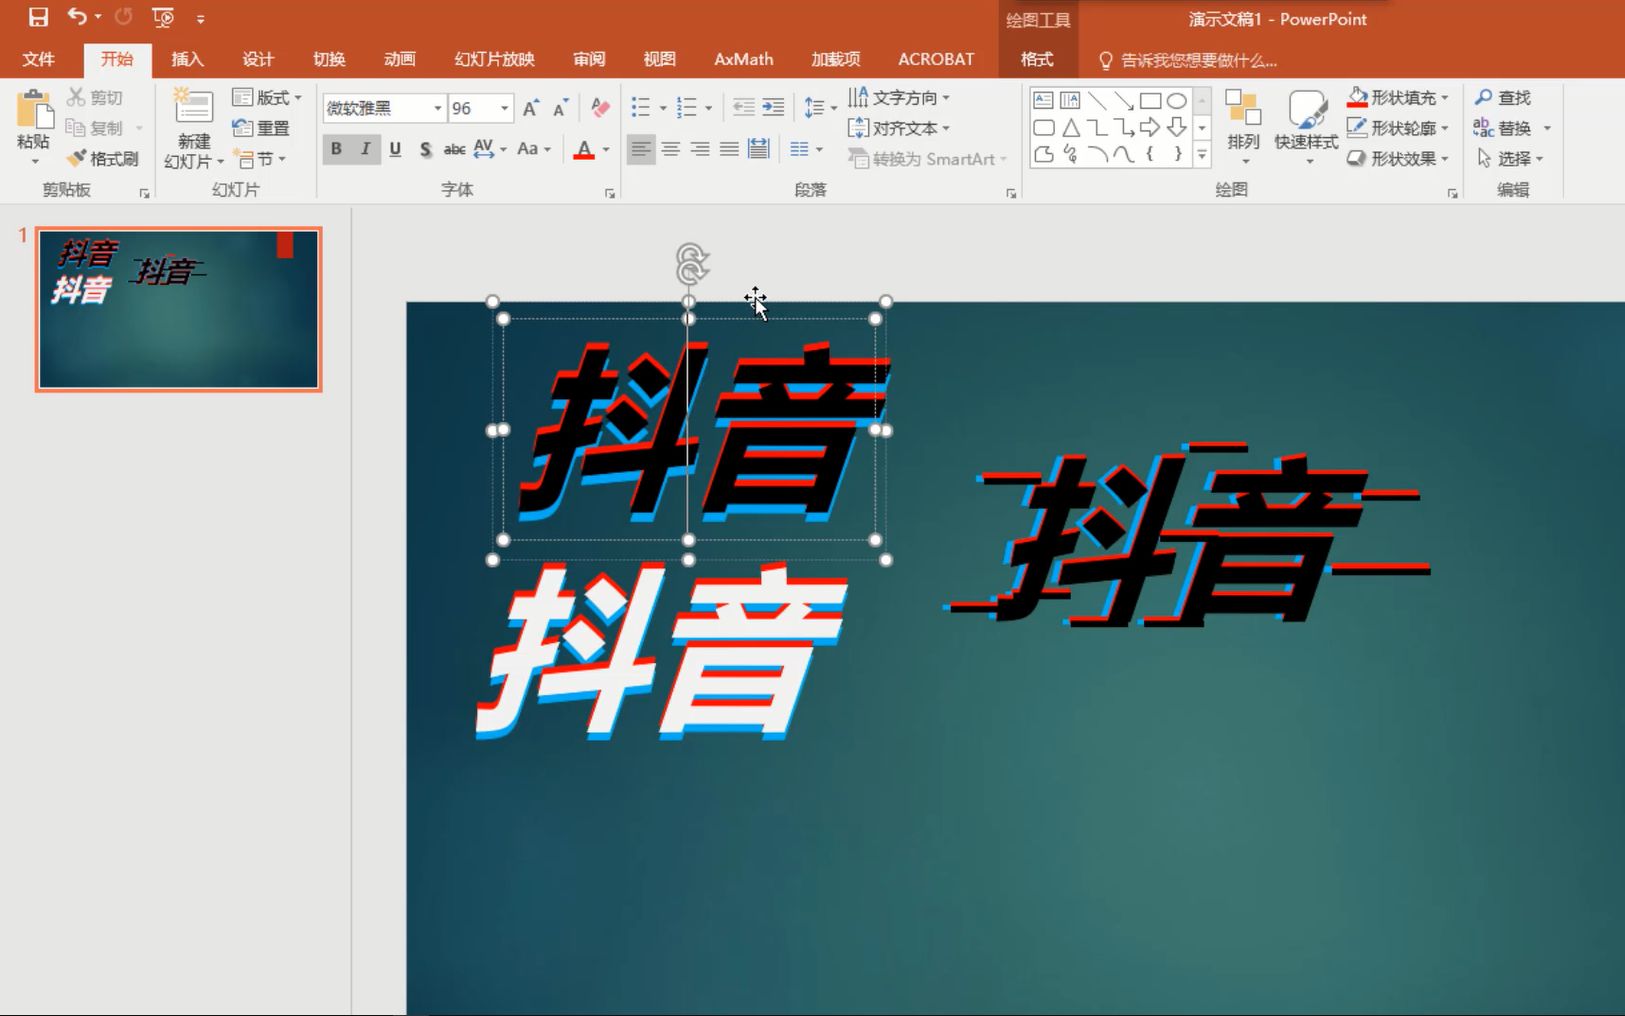Center the text
The height and width of the screenshot is (1016, 1625).
coord(670,149)
